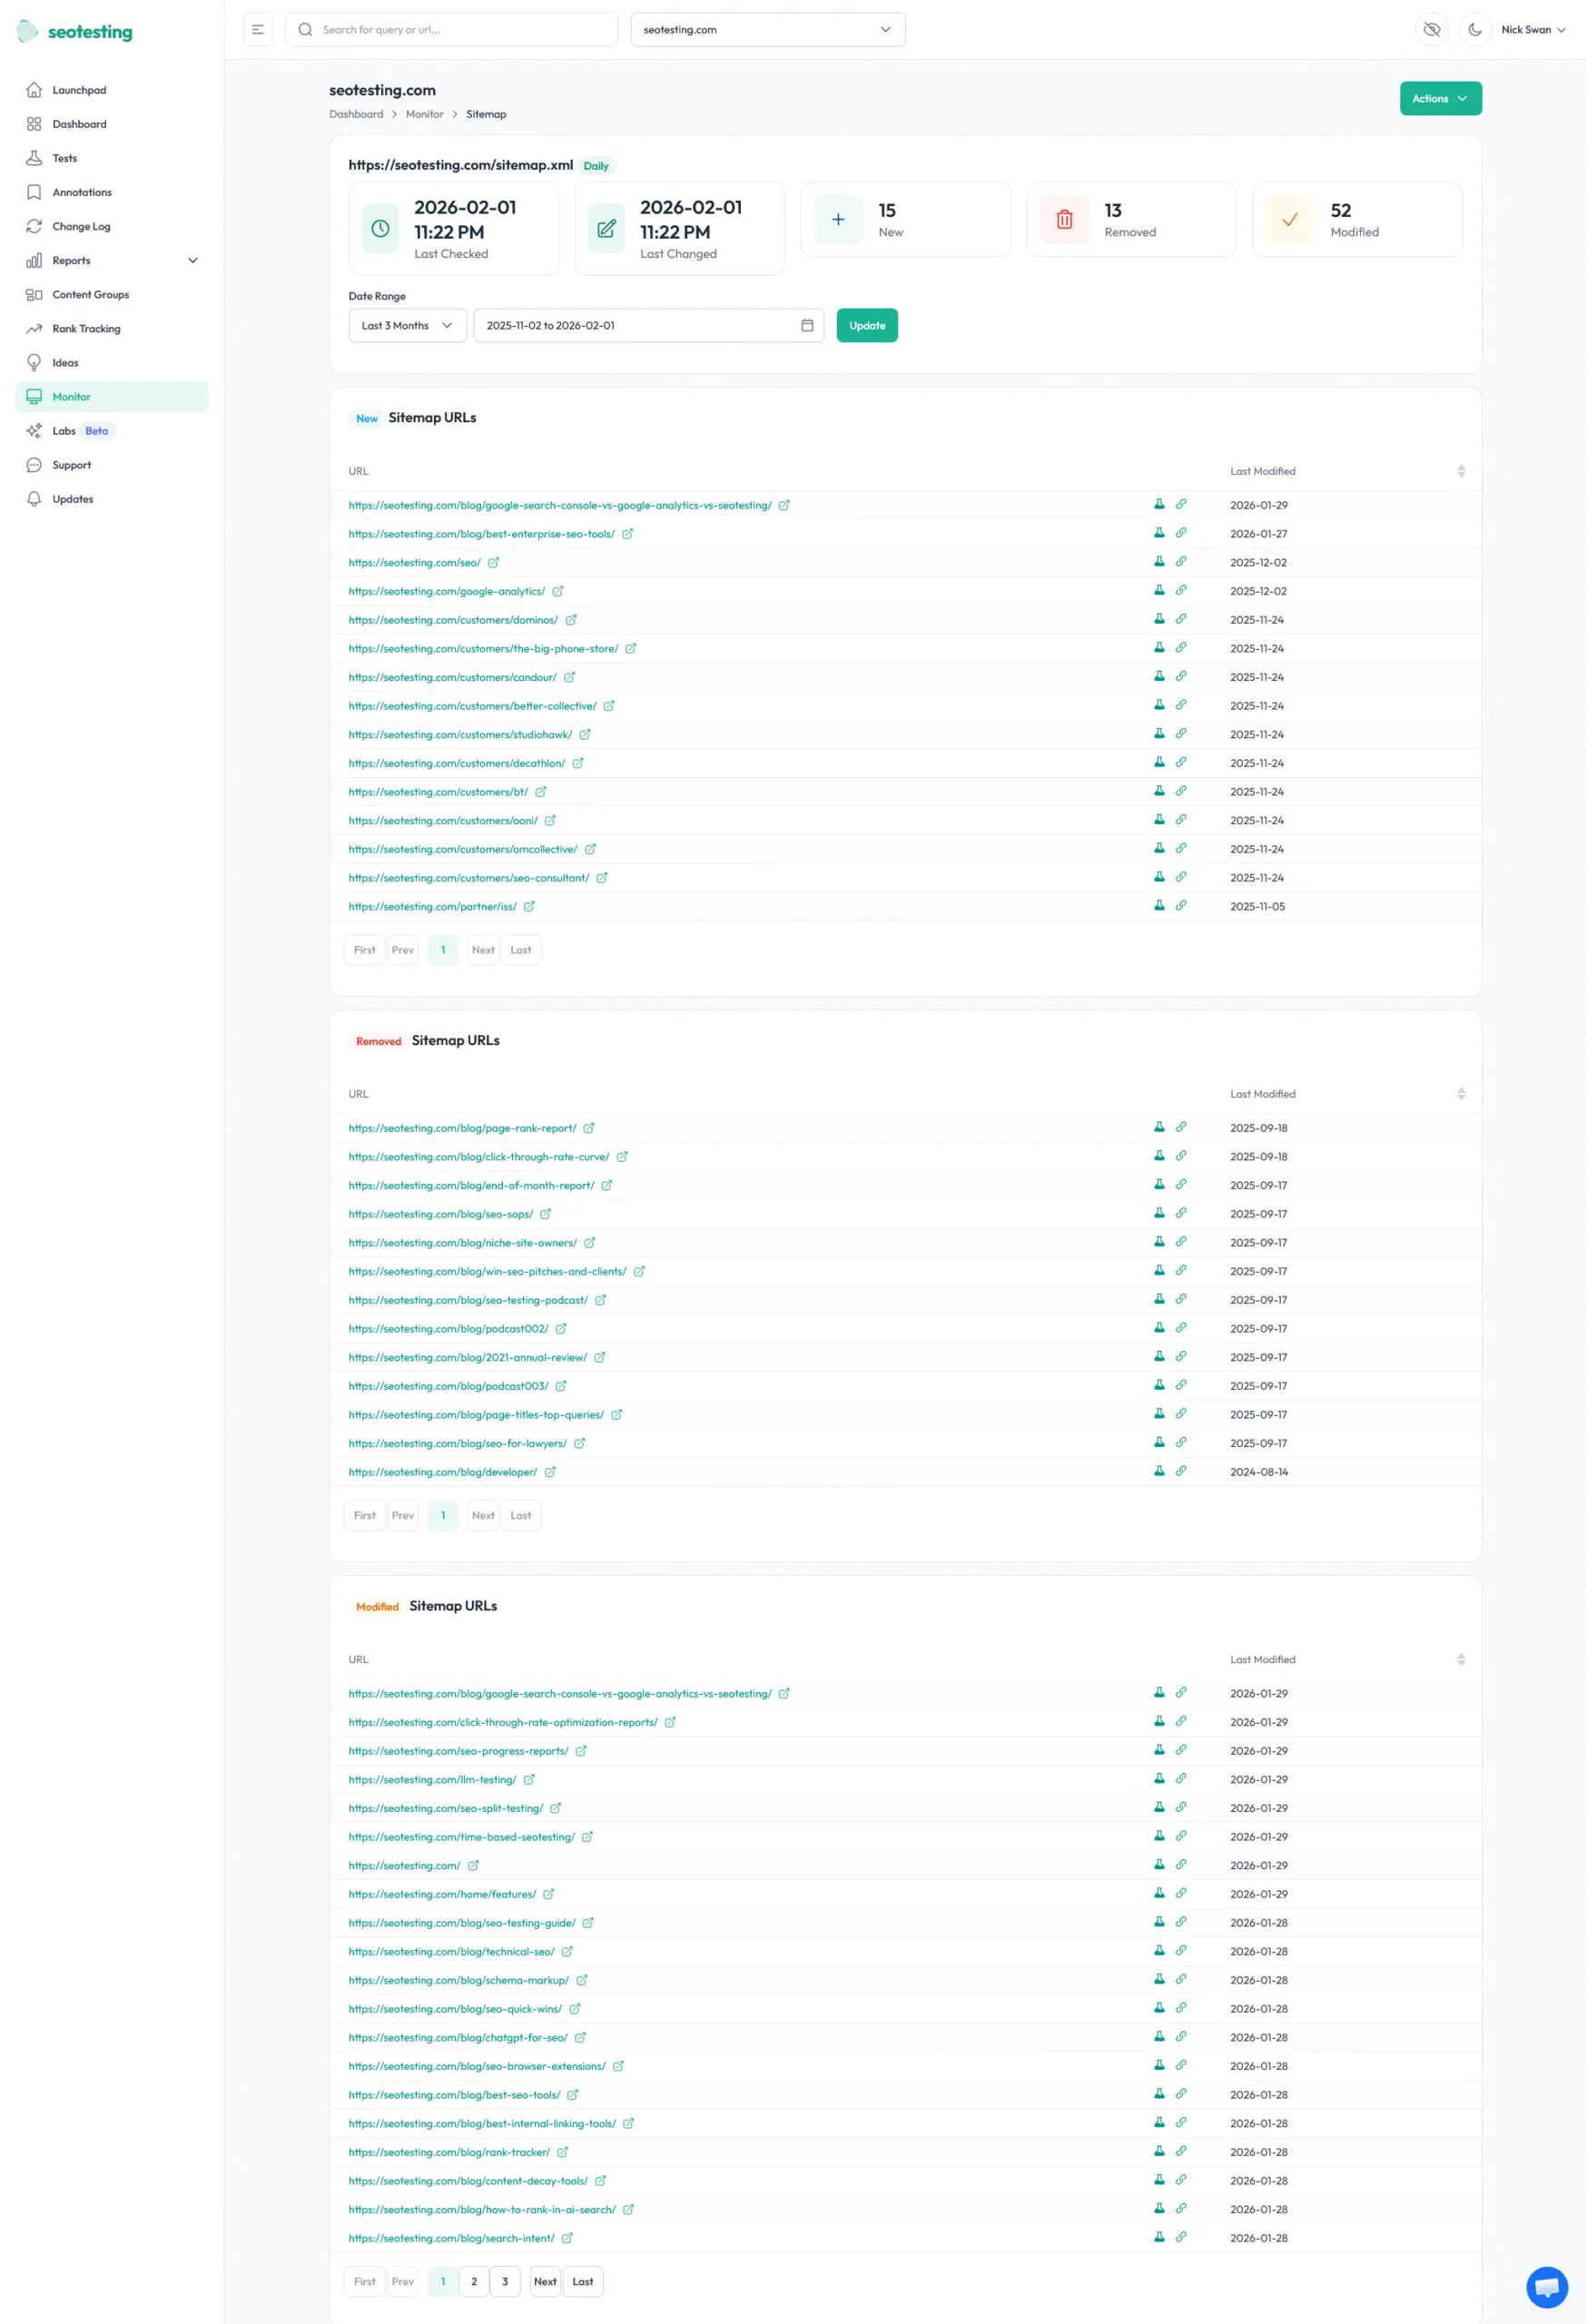This screenshot has height=2324, width=1587.
Task: Open the seotesting.com/seo/ URL link
Action: [416, 562]
